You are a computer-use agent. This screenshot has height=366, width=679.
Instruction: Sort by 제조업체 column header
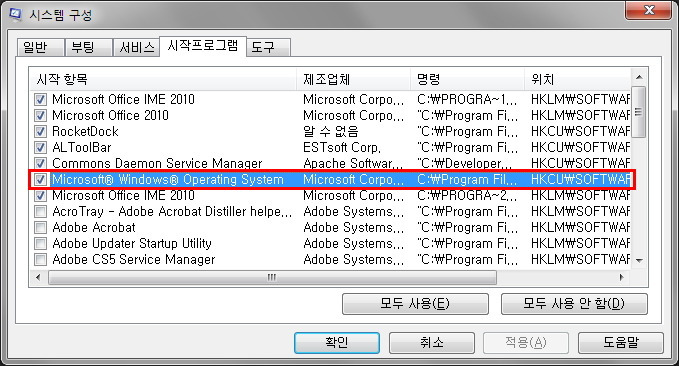click(x=353, y=79)
